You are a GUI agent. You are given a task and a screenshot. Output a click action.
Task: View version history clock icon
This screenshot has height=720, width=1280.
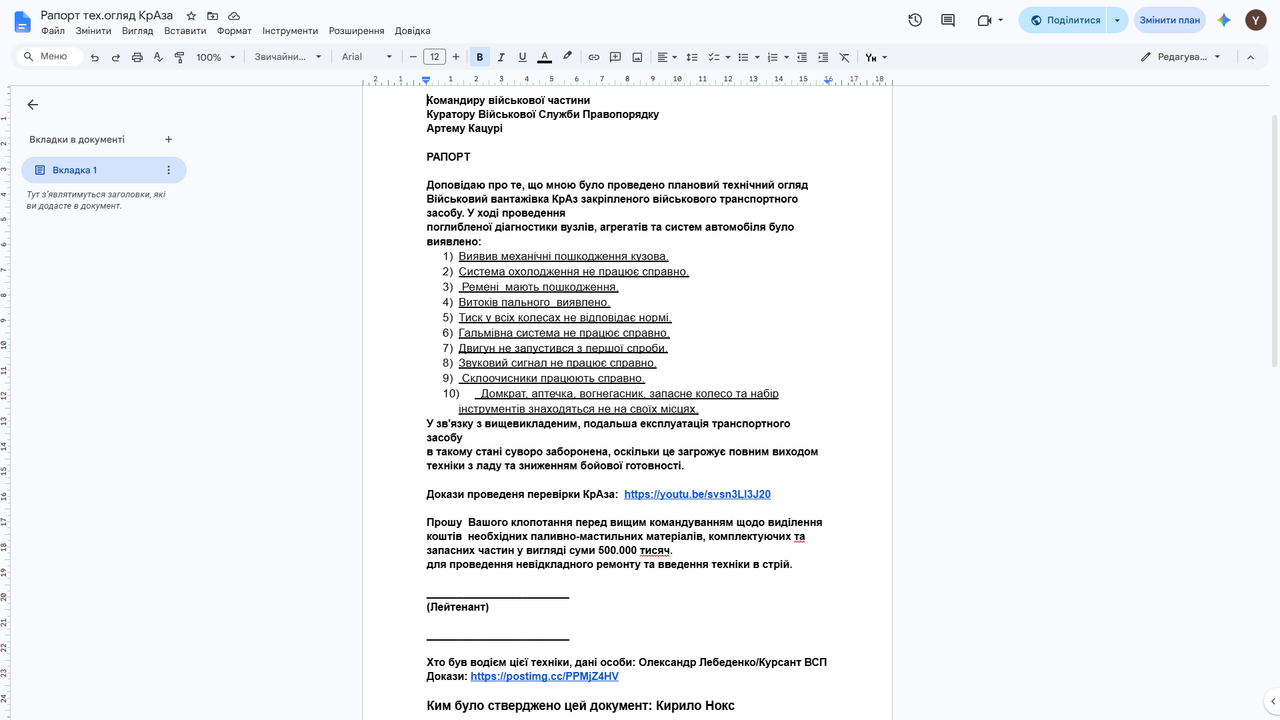pyautogui.click(x=915, y=20)
